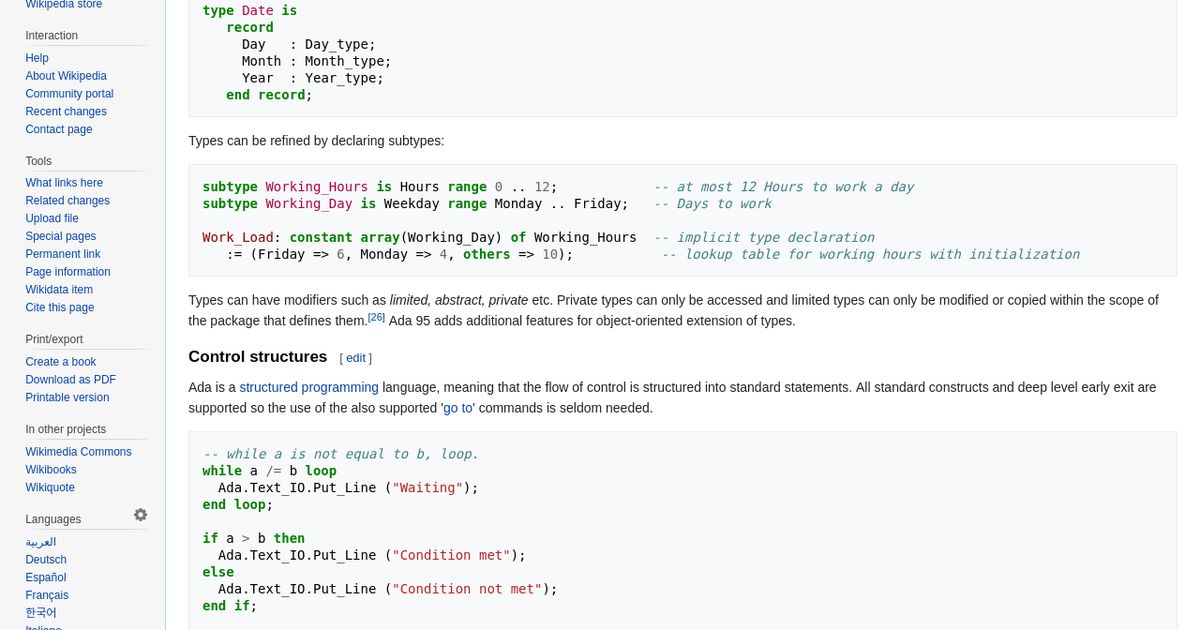Go to the Community portal
This screenshot has width=1200, height=630.
[x=69, y=93]
